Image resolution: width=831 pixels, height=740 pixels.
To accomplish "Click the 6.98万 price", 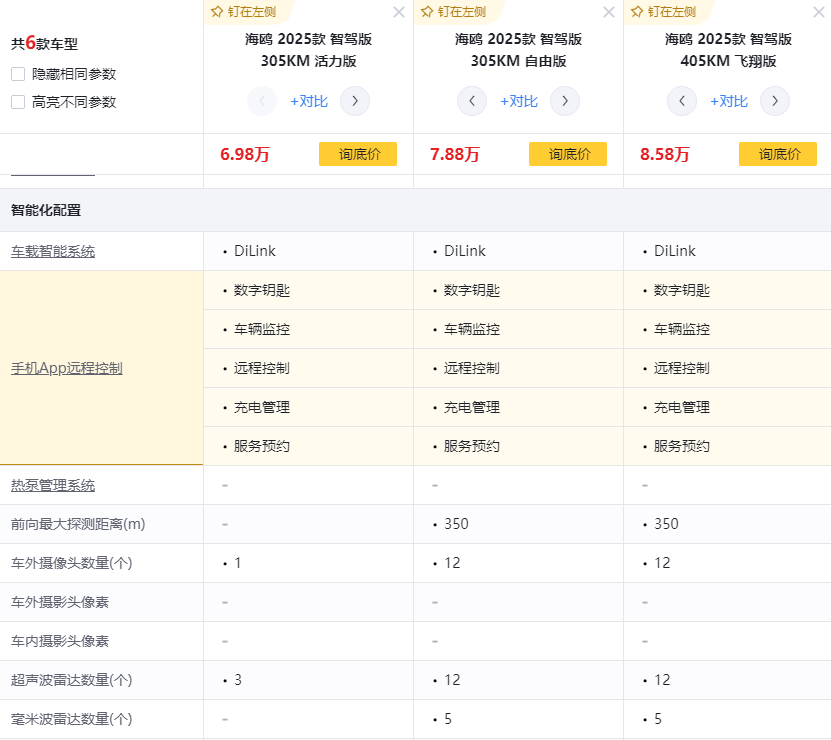I will click(x=245, y=154).
